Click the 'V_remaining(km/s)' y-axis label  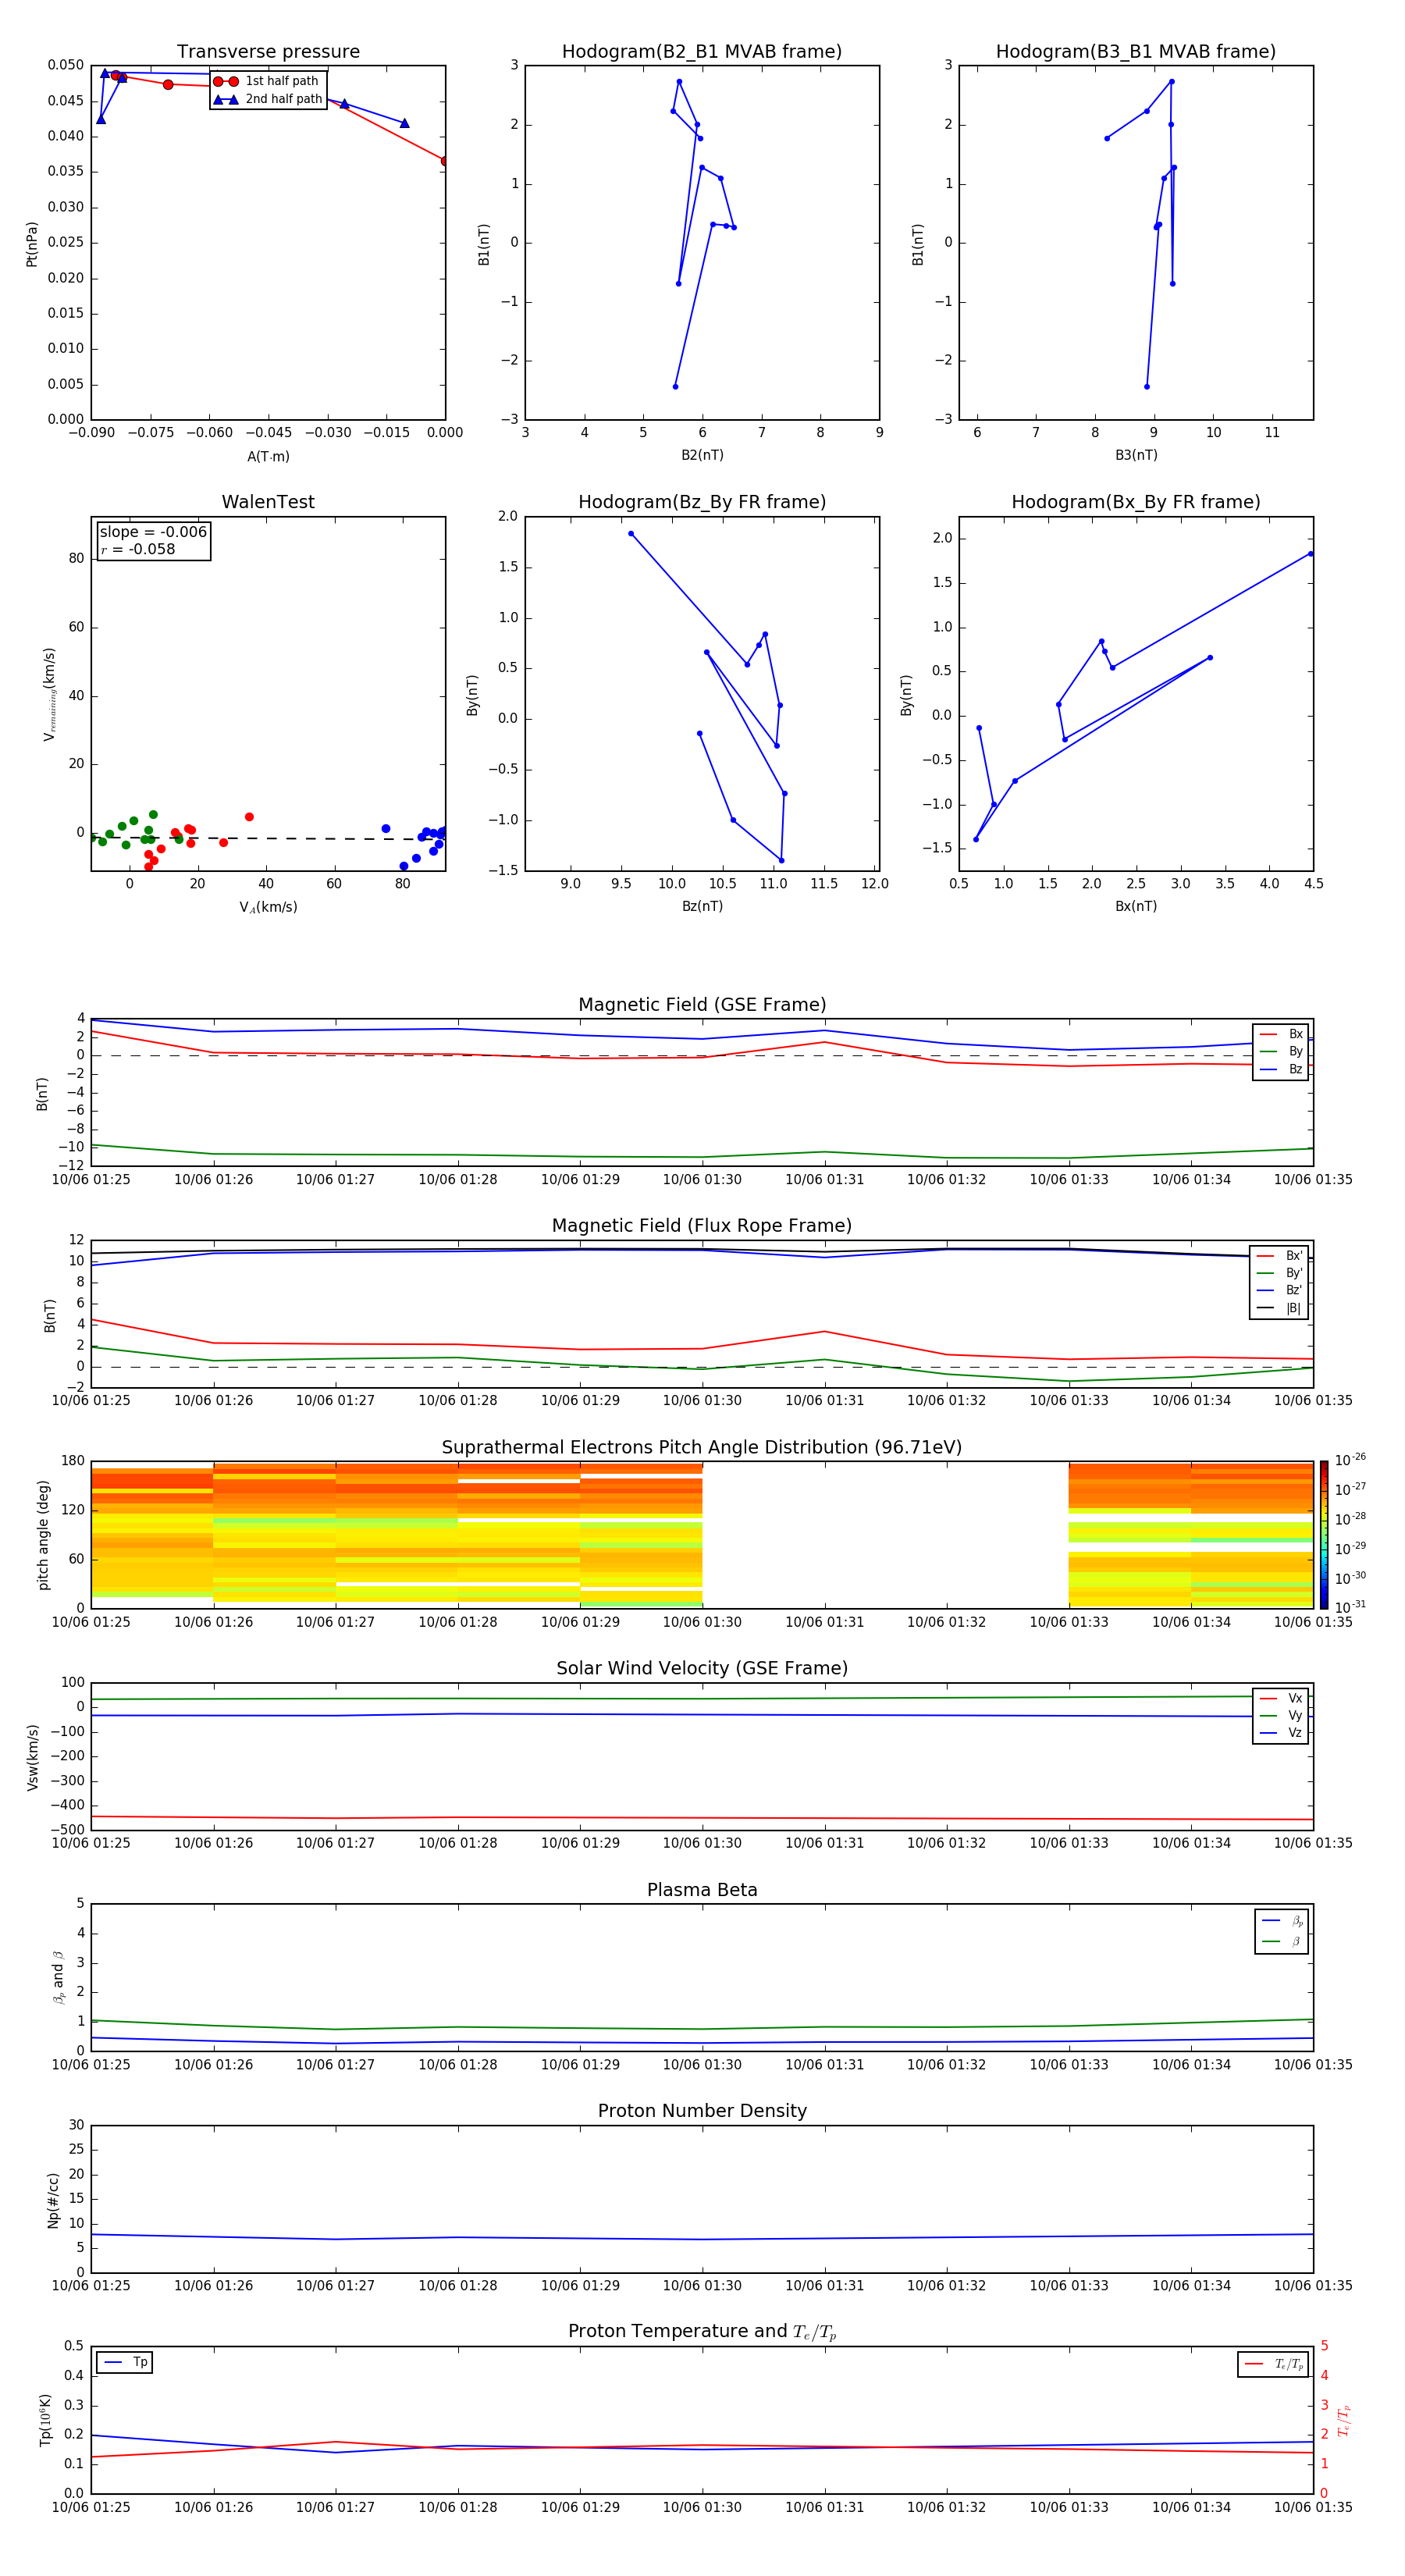(49, 694)
